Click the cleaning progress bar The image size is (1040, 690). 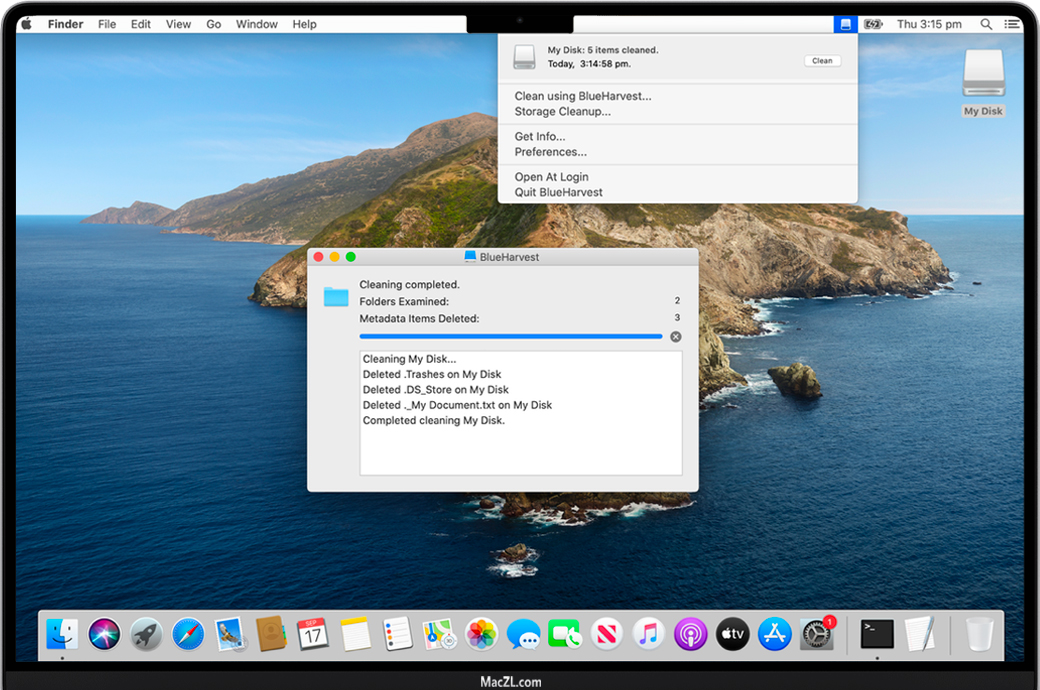click(510, 337)
